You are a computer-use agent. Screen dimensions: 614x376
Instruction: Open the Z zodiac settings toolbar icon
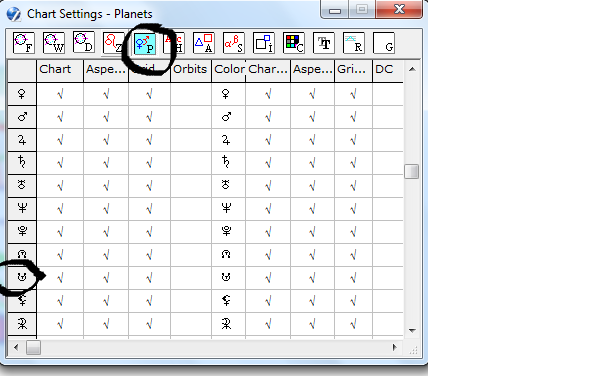(x=113, y=43)
